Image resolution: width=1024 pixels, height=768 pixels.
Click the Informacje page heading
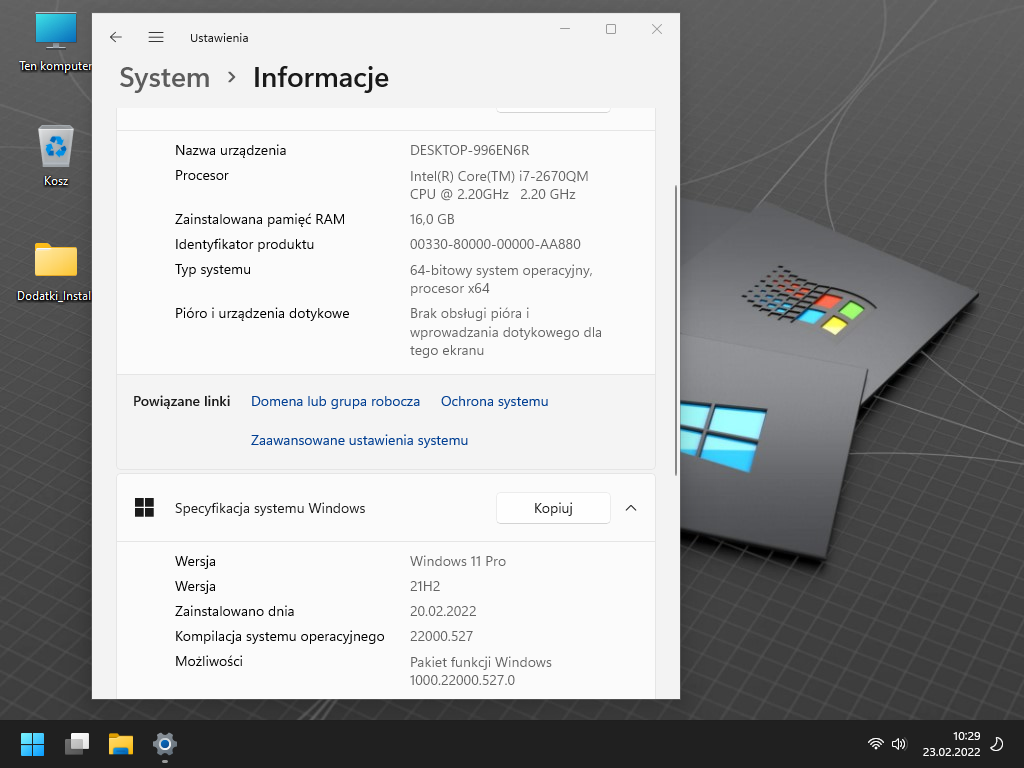321,78
